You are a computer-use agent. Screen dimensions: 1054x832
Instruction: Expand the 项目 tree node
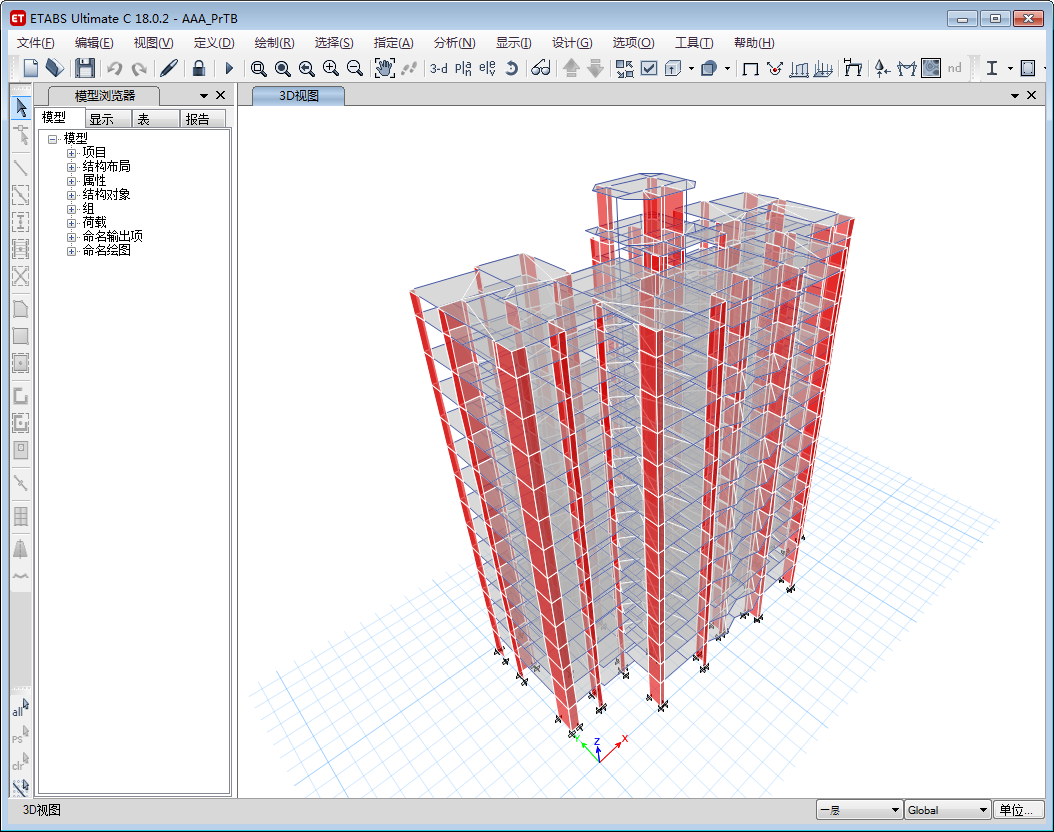[x=71, y=153]
